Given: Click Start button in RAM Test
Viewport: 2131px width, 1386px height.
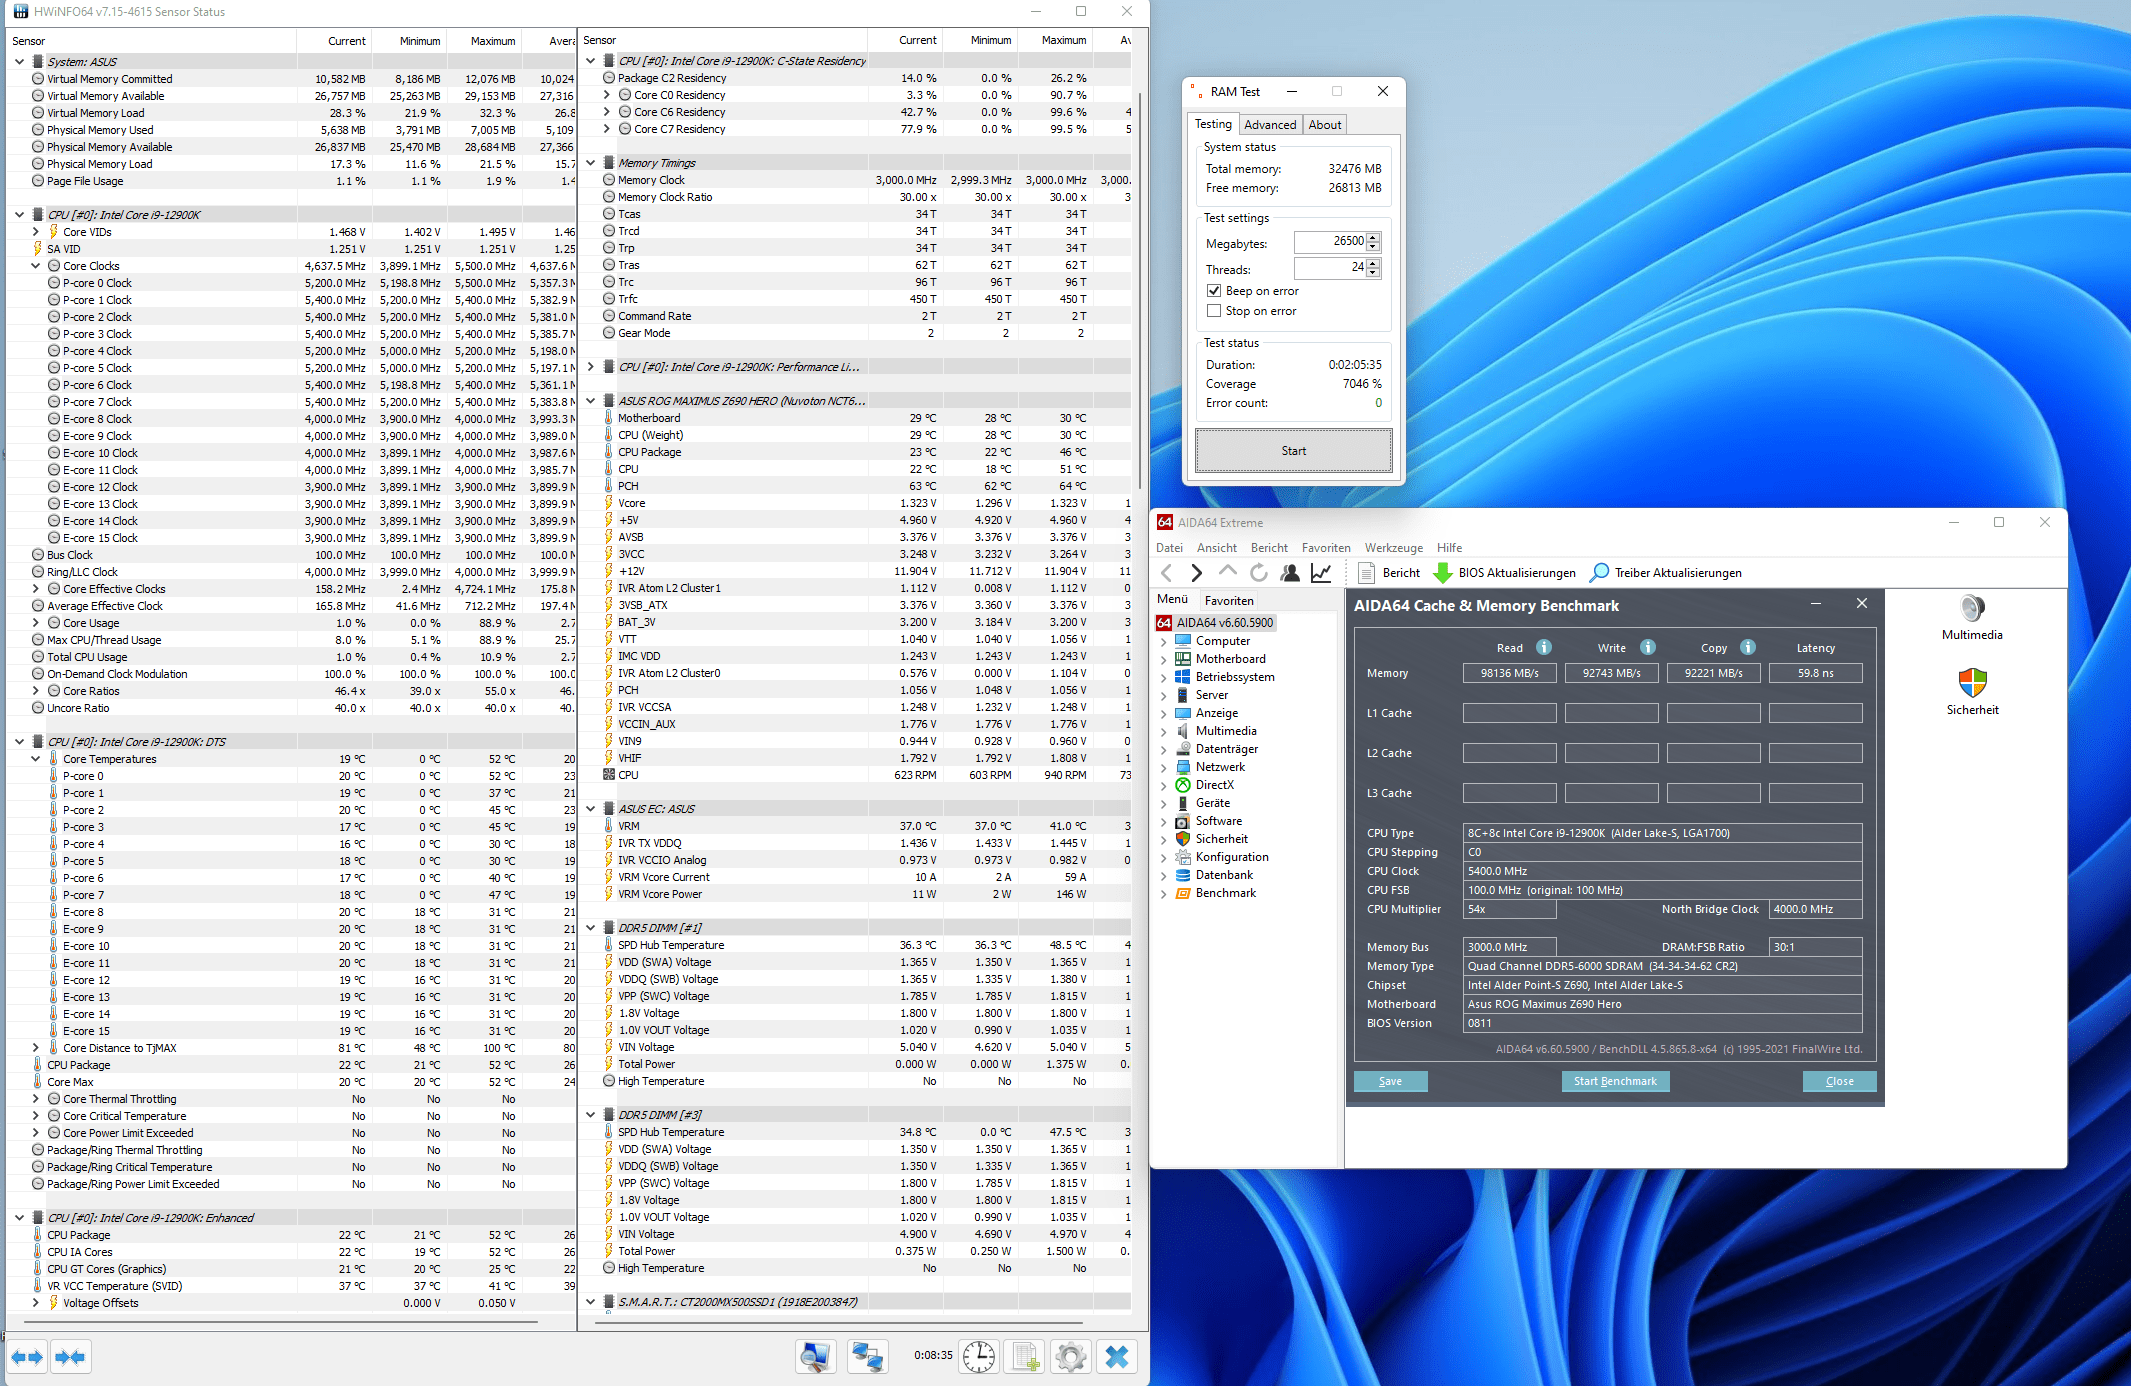Looking at the screenshot, I should tap(1293, 451).
